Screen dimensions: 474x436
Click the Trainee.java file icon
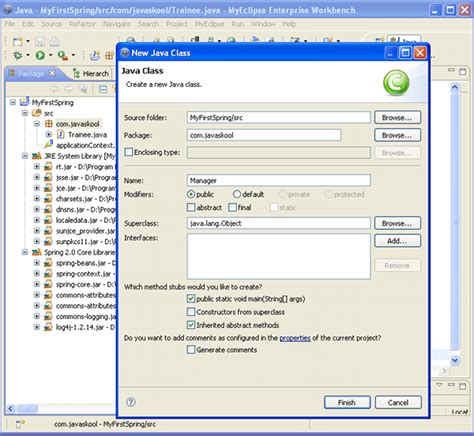(x=61, y=134)
